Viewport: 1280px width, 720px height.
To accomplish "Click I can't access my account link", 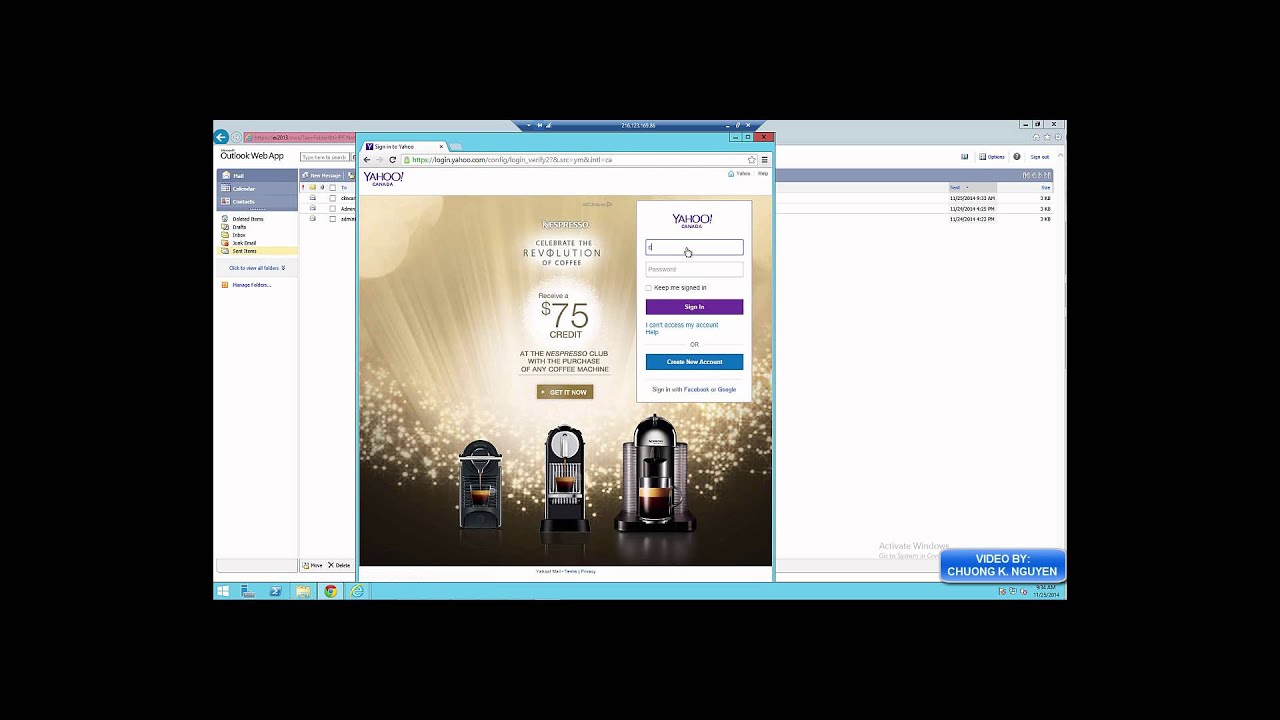I will [682, 325].
